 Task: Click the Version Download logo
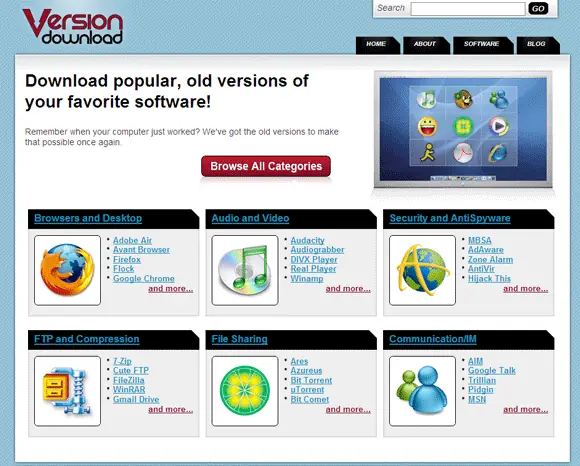(x=72, y=27)
